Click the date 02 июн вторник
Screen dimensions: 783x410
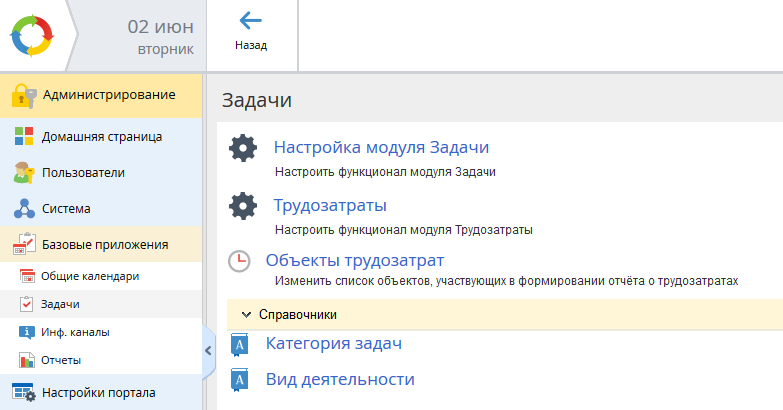(160, 34)
